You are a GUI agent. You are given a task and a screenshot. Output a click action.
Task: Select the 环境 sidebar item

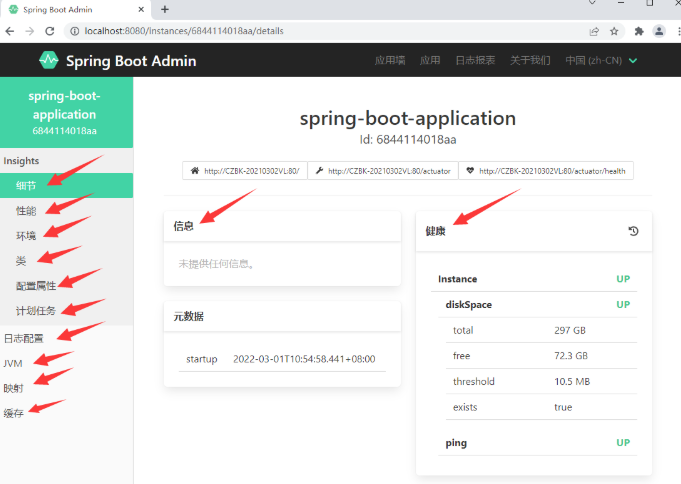66,236
